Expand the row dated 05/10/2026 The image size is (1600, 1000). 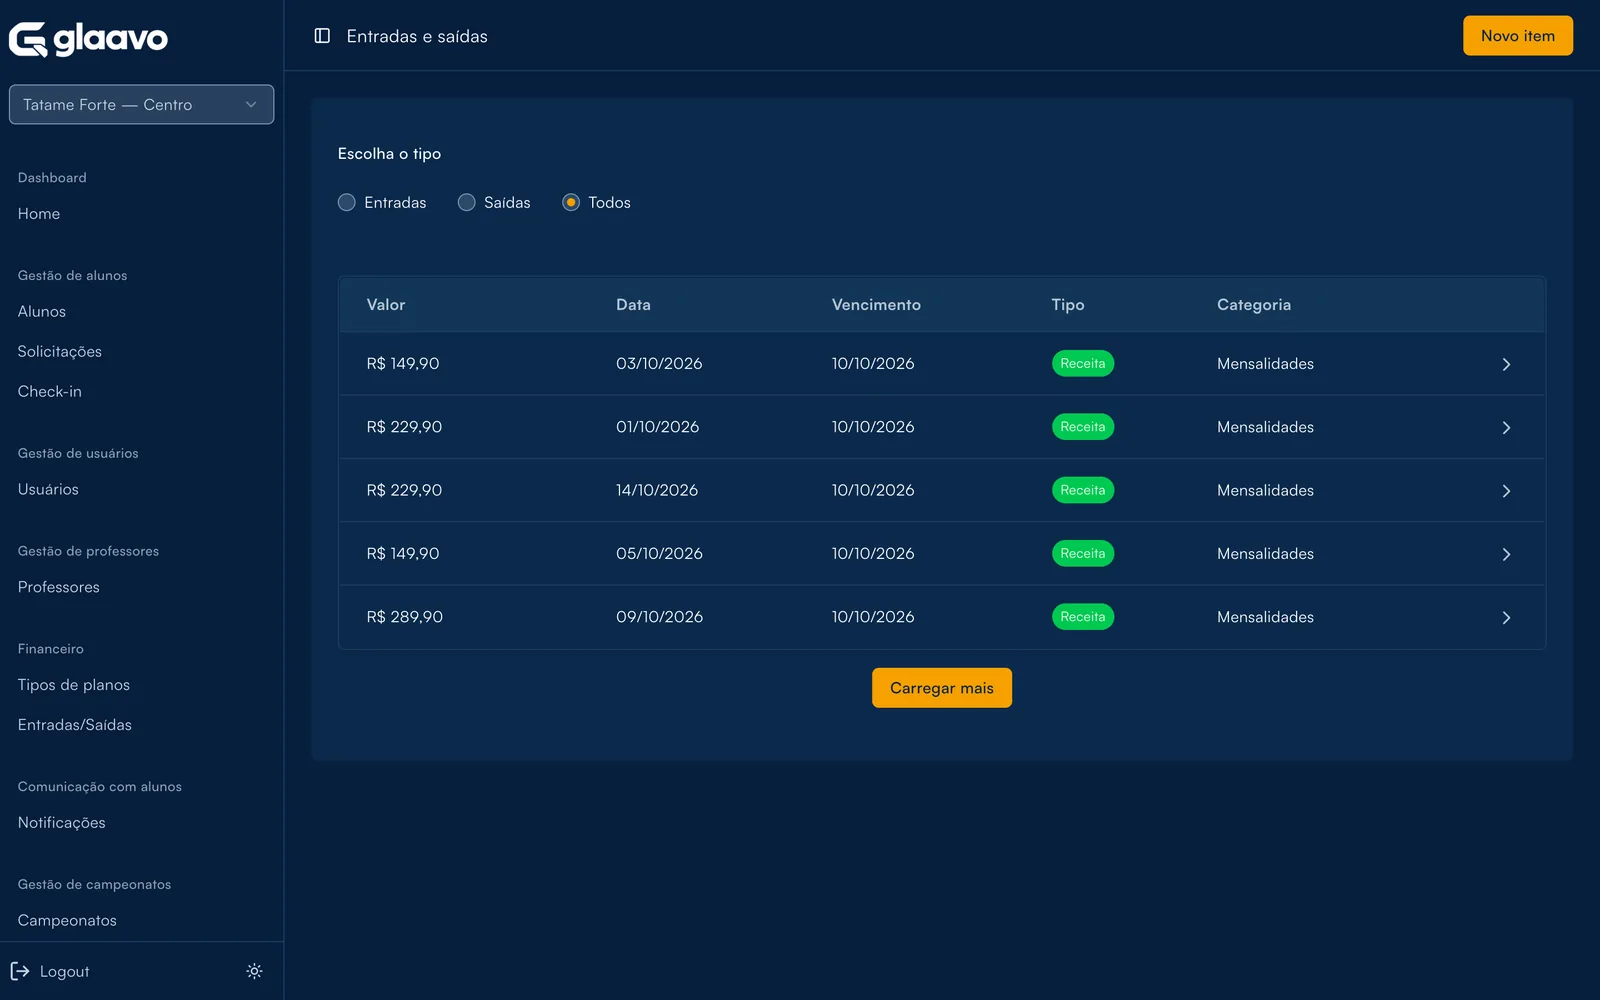[x=1506, y=554]
